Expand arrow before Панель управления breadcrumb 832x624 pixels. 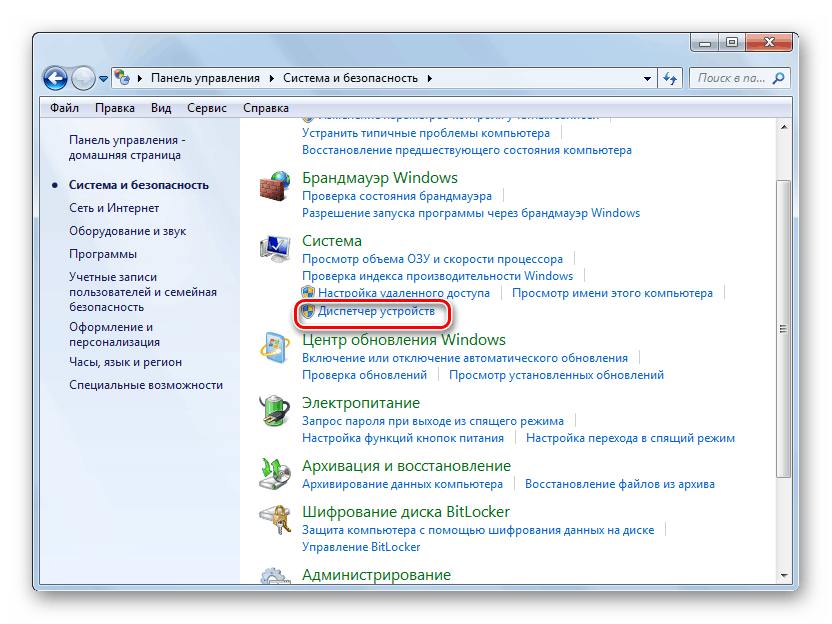click(x=140, y=78)
